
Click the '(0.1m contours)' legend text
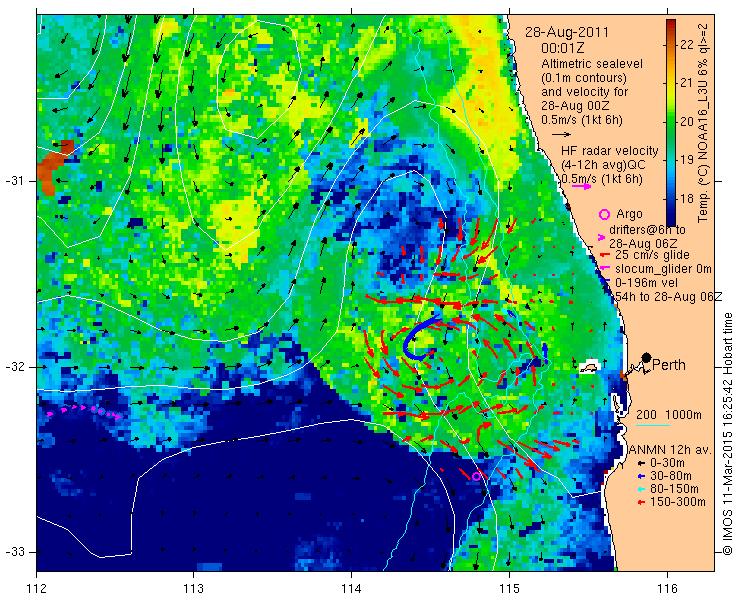[584, 77]
